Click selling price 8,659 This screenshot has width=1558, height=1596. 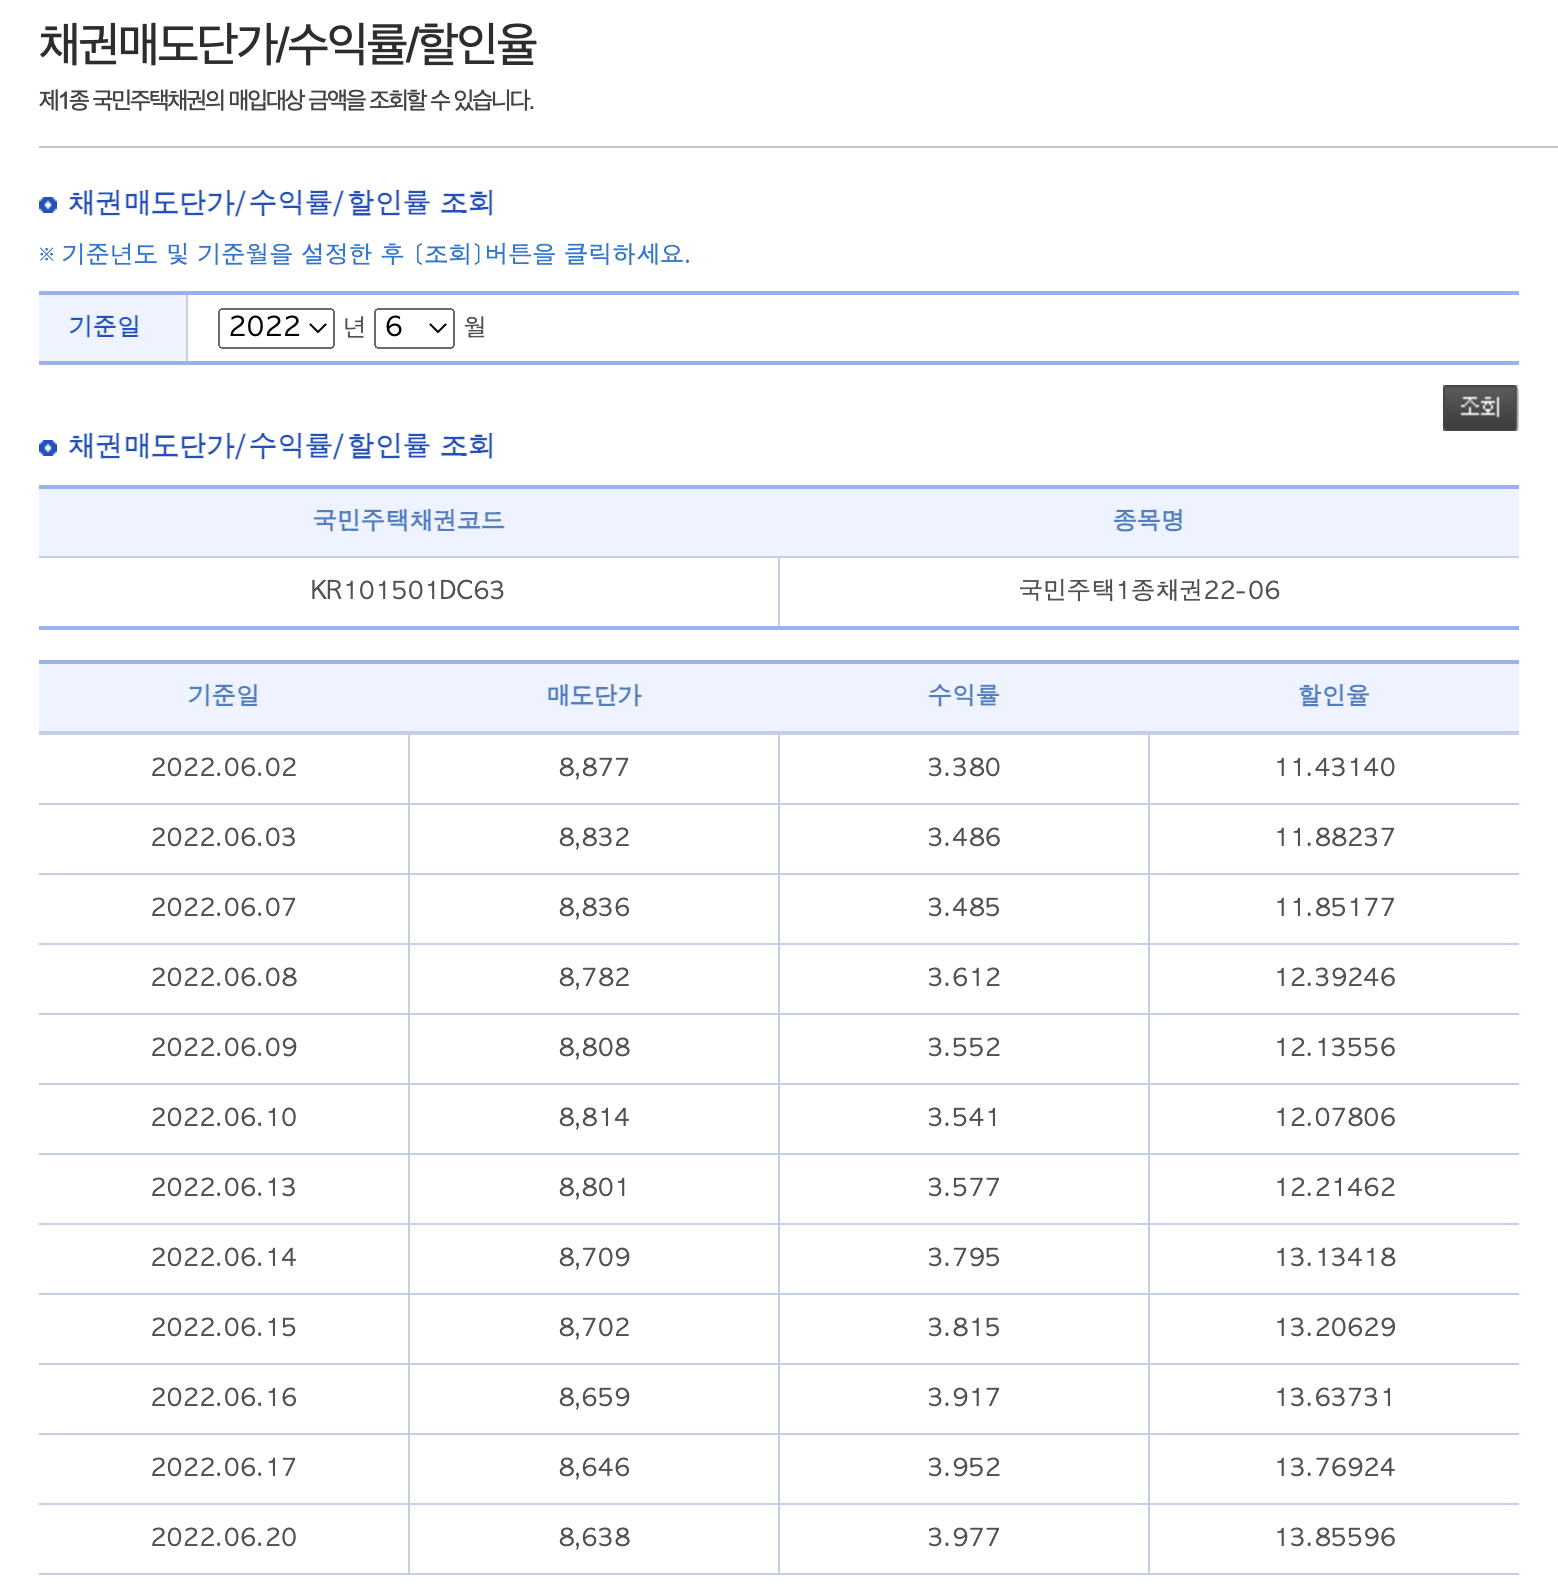(594, 1398)
